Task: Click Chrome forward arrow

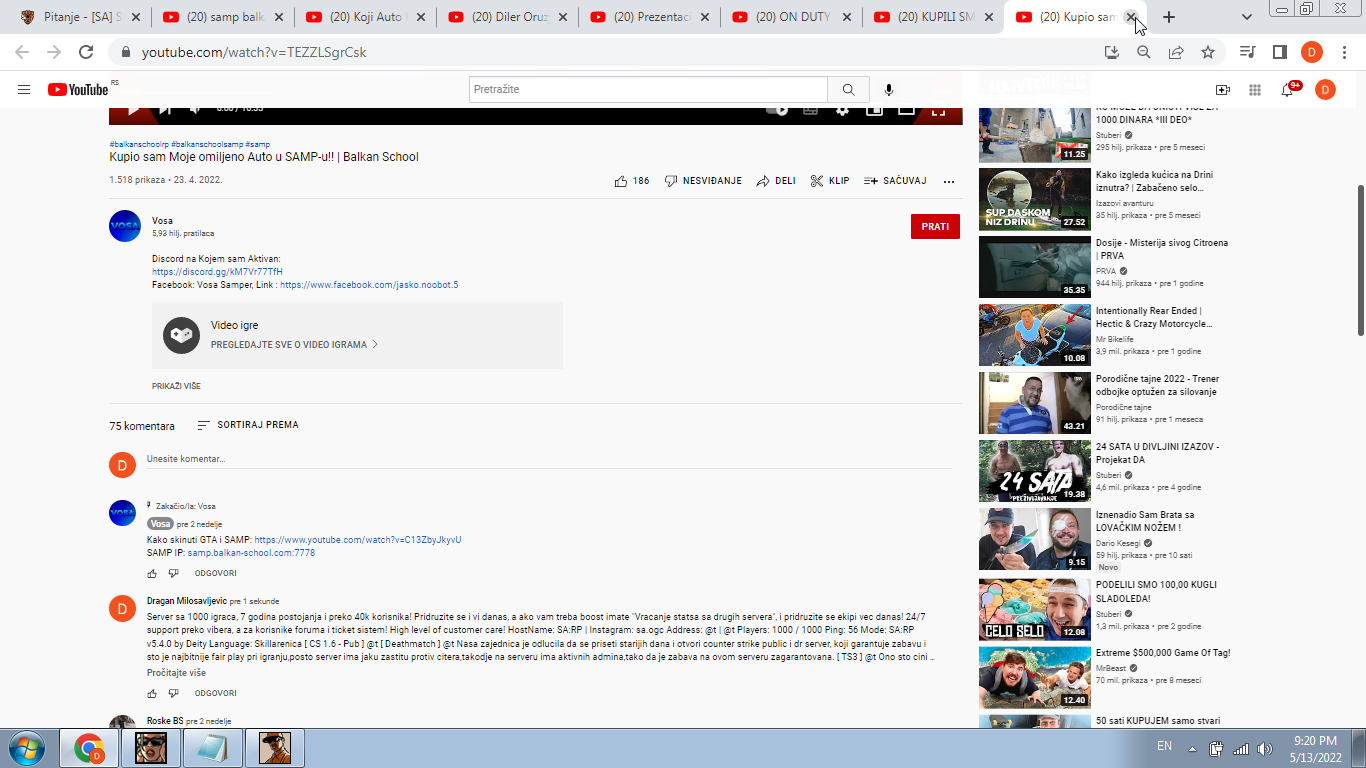Action: (x=54, y=52)
